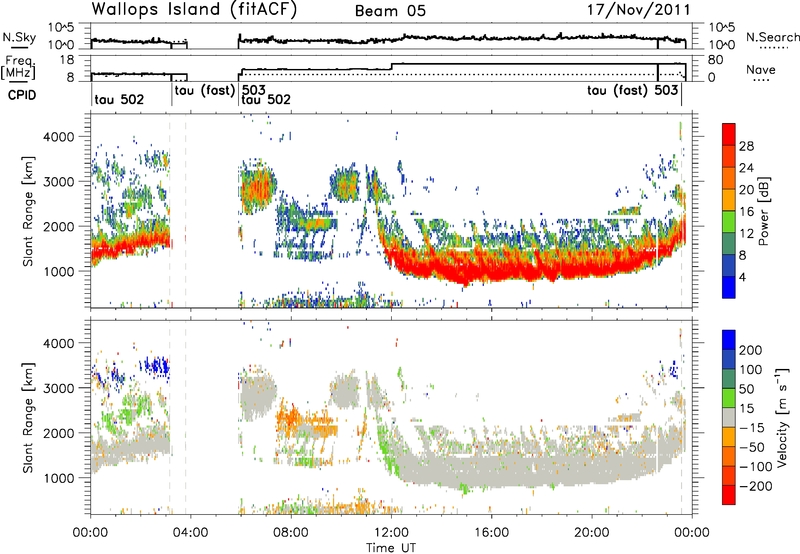The width and height of the screenshot is (800, 554).
Task: Click the "04:00" time axis label
Action: 190,533
